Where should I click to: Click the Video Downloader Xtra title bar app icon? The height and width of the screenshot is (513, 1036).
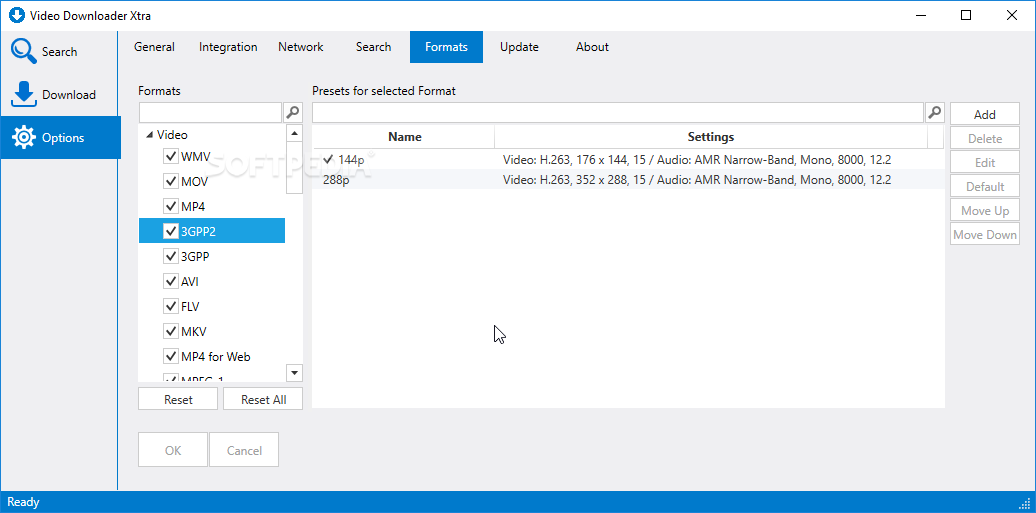pos(16,15)
